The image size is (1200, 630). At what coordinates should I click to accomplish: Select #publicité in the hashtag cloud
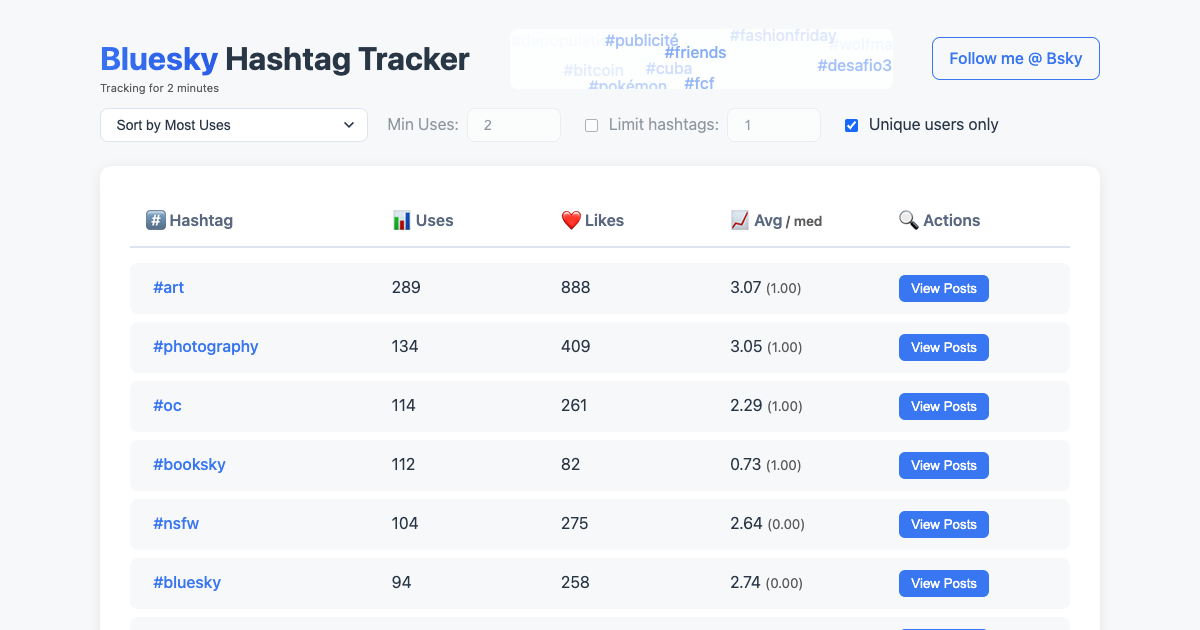pos(641,40)
